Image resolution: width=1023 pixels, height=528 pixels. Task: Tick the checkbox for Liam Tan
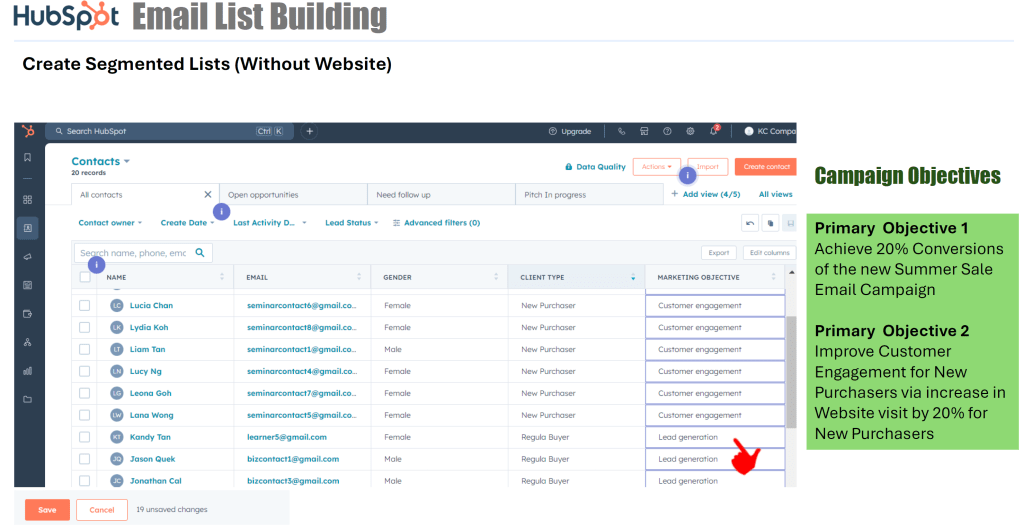85,350
